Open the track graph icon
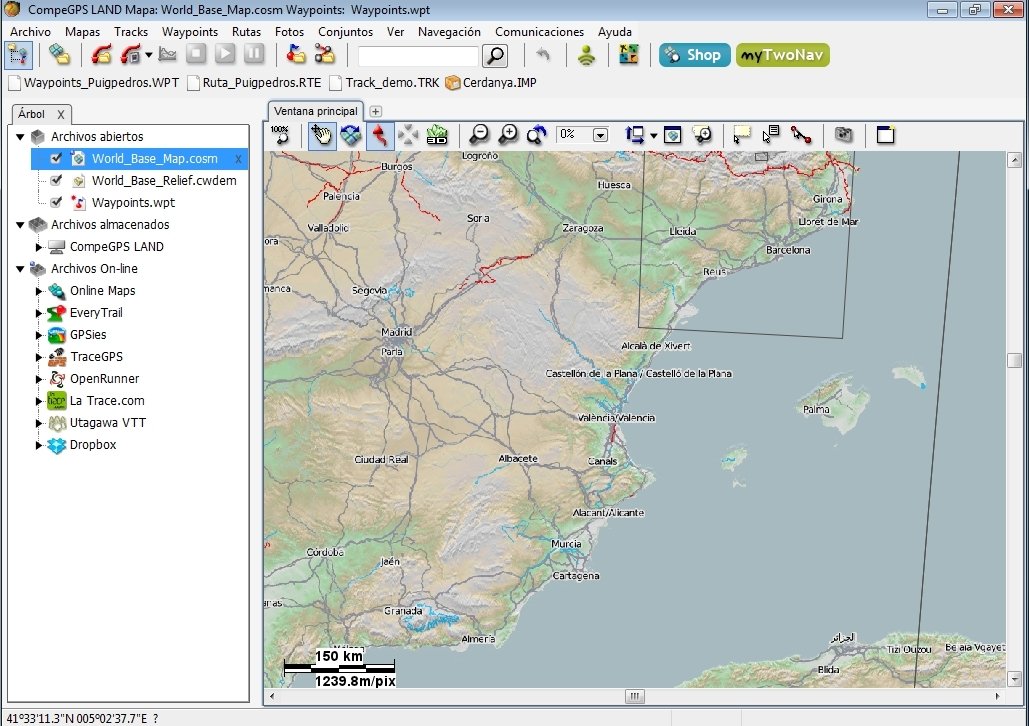 [x=167, y=54]
